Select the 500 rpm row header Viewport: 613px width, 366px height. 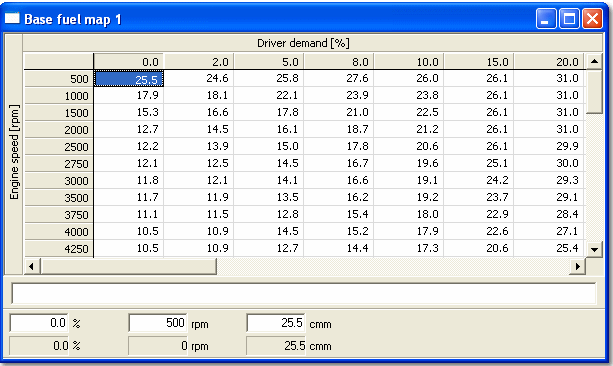(x=59, y=79)
